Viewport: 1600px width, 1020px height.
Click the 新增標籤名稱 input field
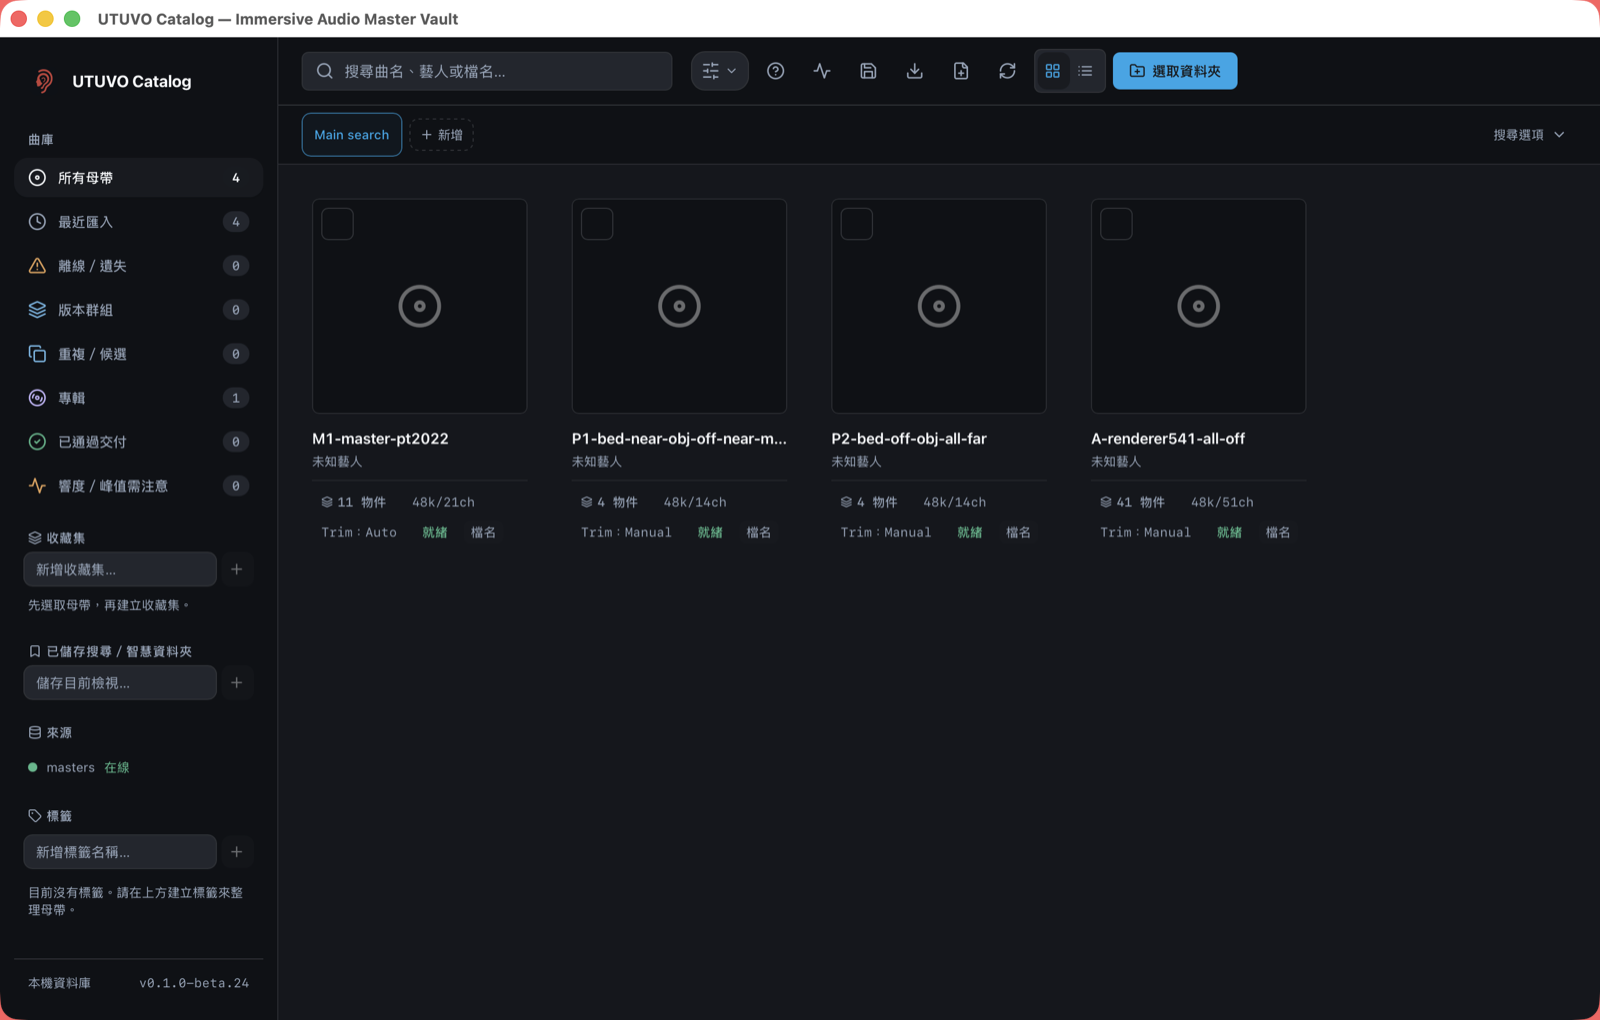pyautogui.click(x=120, y=852)
